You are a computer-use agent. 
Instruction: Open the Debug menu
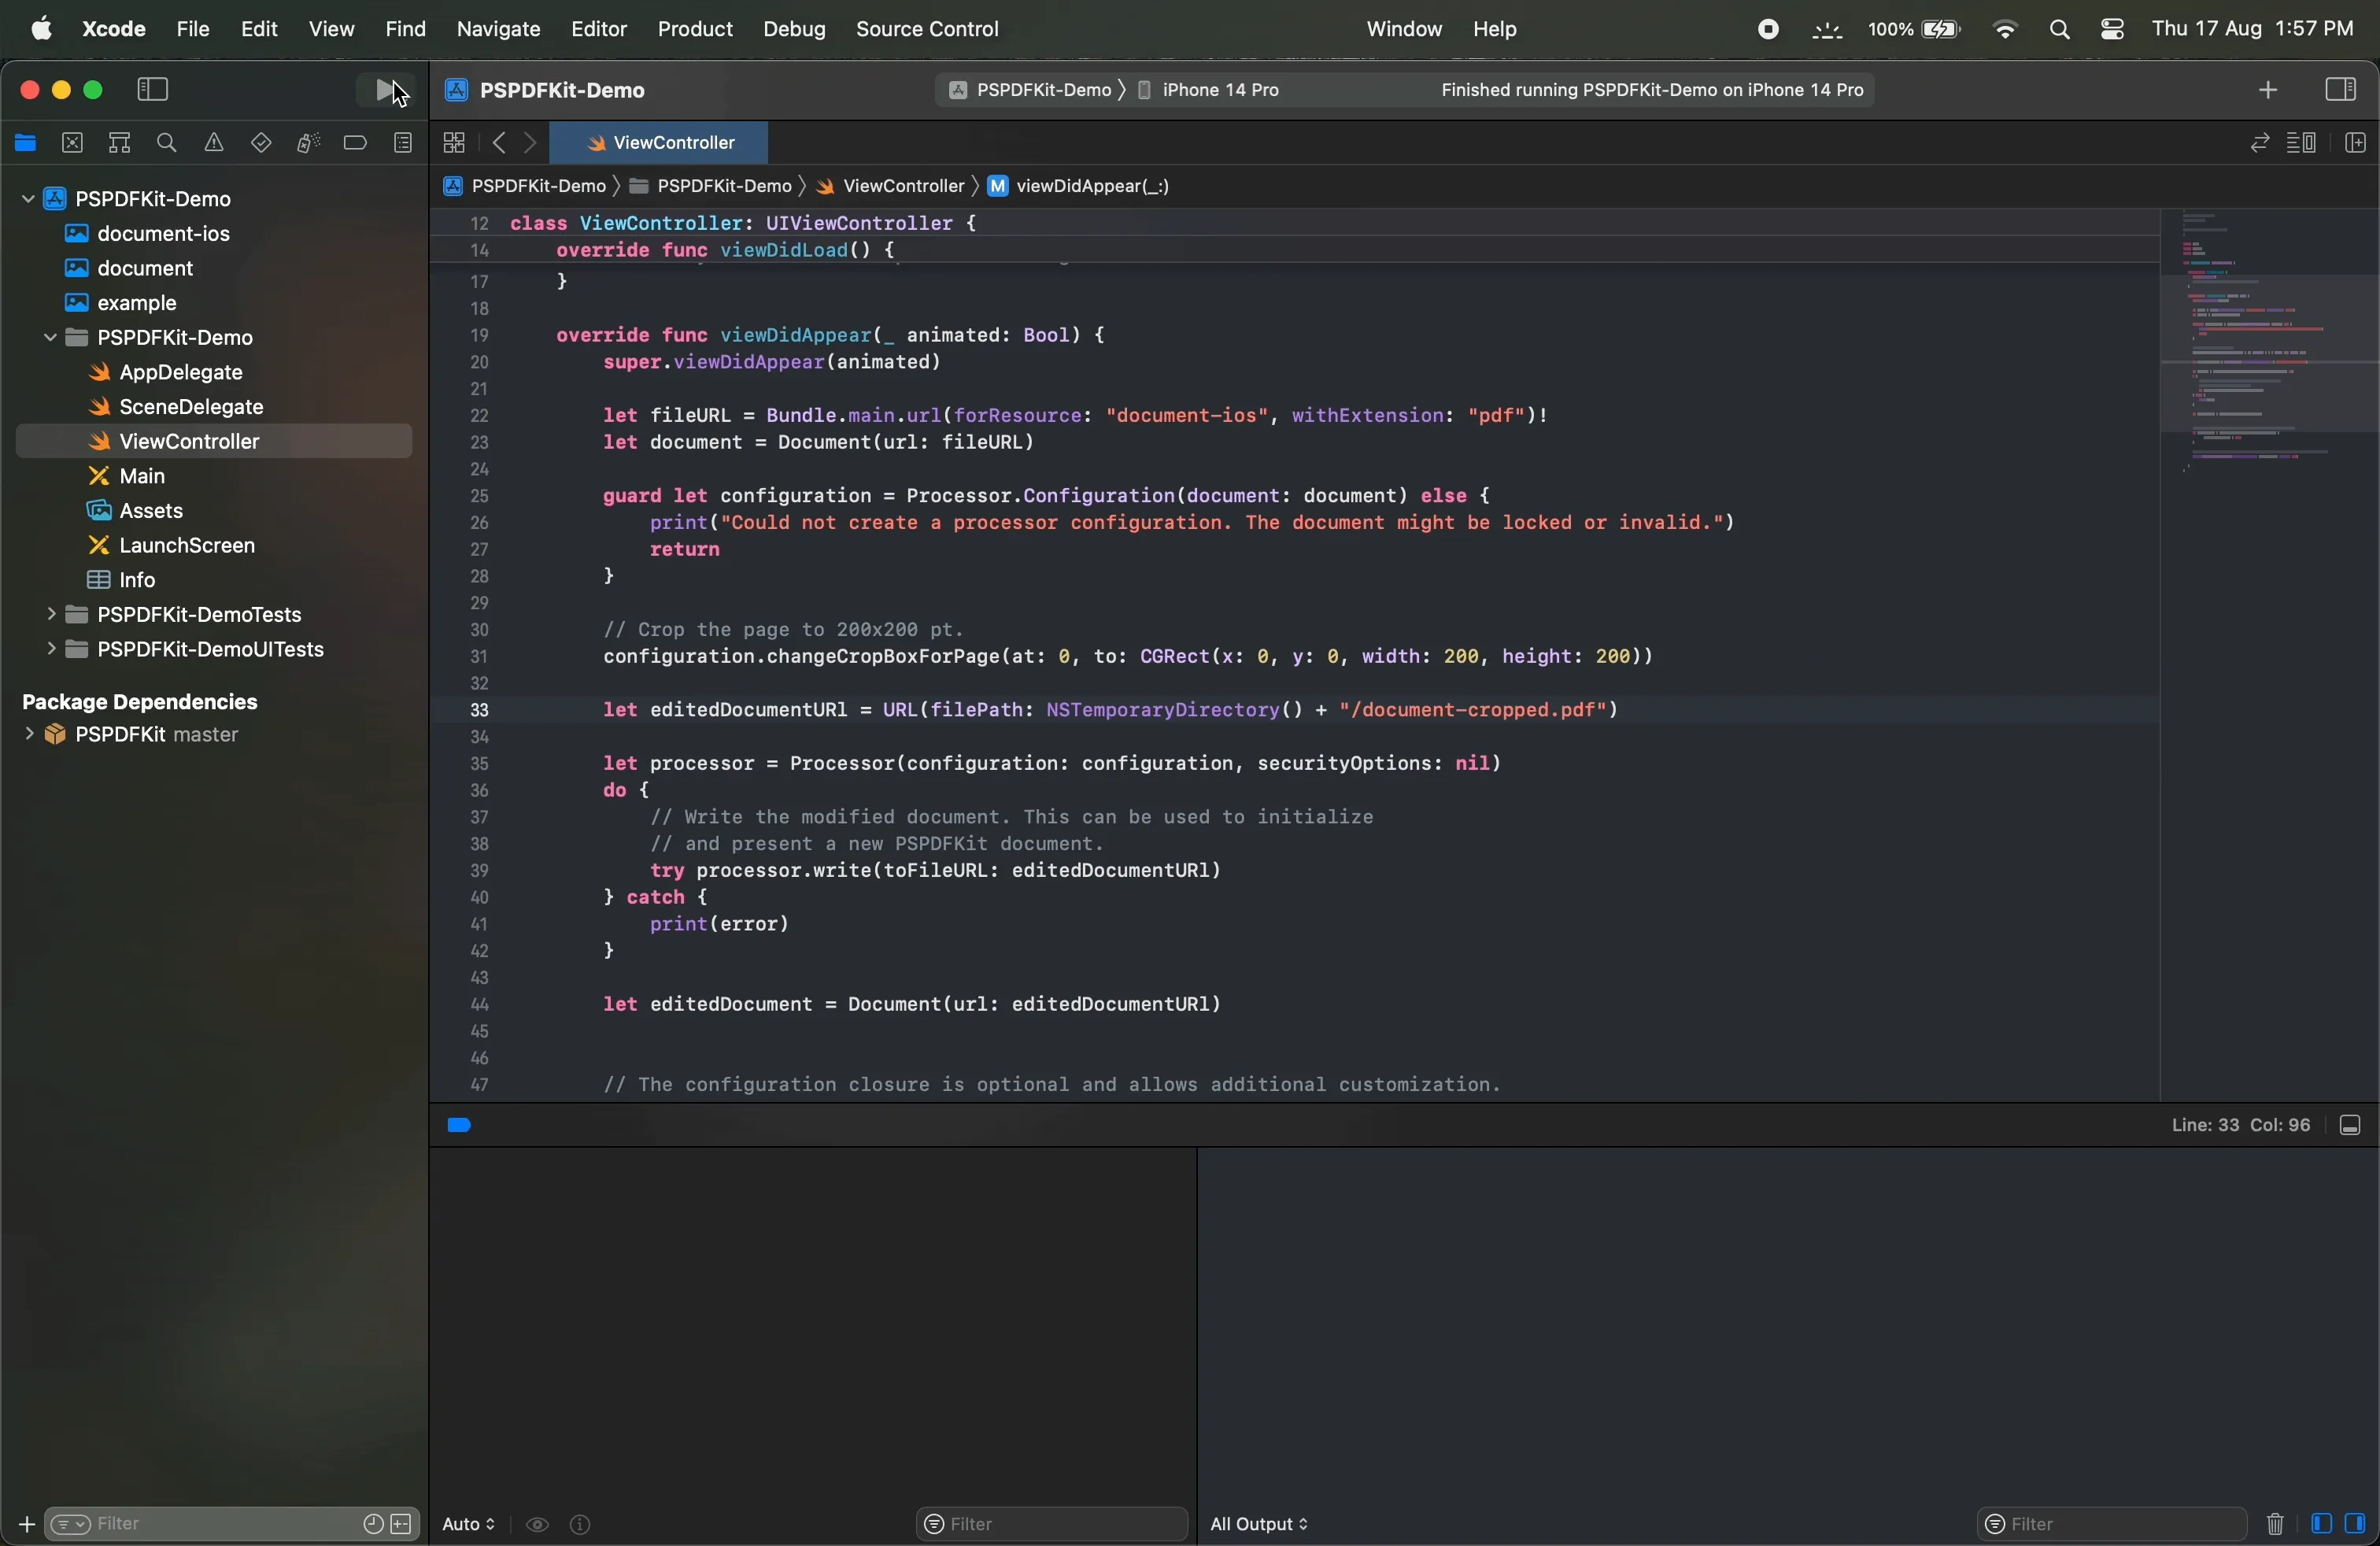coord(794,29)
